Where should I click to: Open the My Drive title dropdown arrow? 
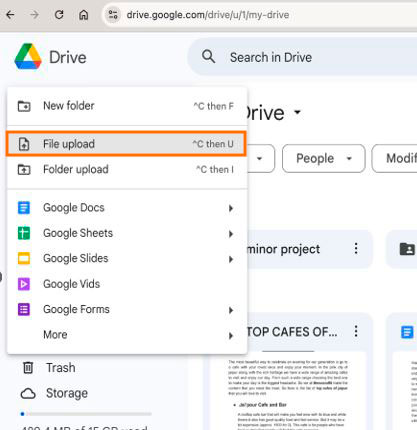click(x=297, y=112)
